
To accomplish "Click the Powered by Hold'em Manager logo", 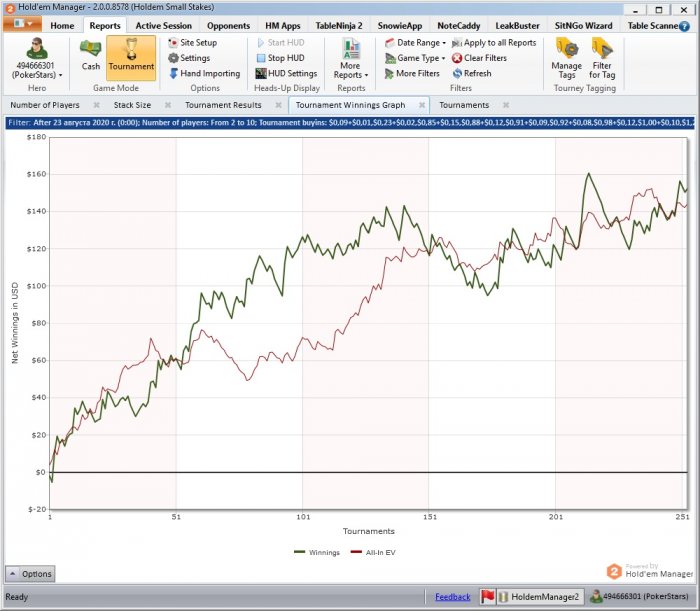I will point(650,571).
